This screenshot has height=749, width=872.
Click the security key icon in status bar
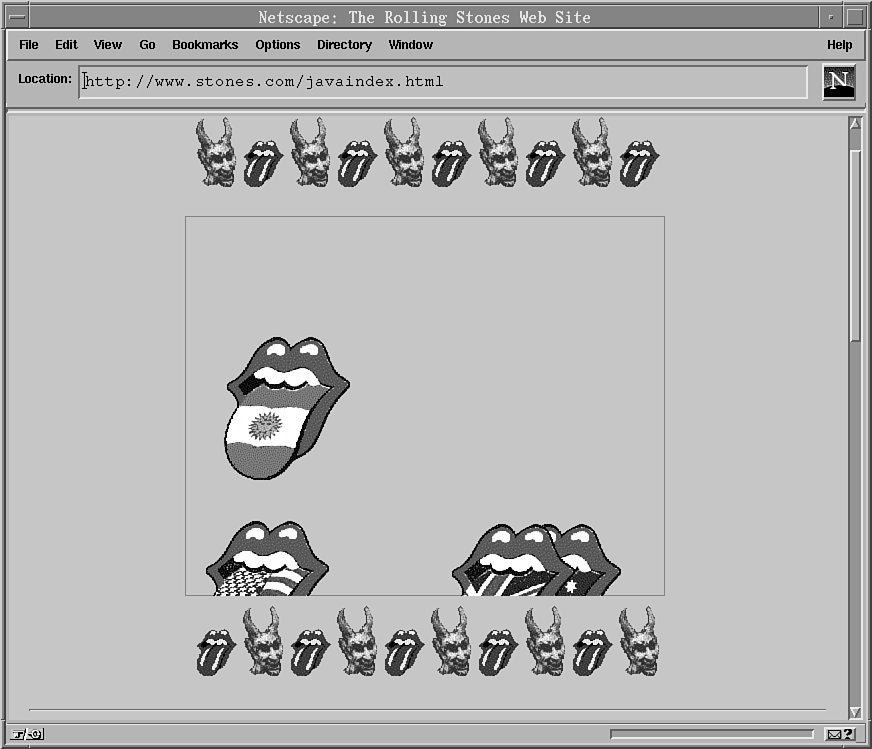tap(27, 735)
